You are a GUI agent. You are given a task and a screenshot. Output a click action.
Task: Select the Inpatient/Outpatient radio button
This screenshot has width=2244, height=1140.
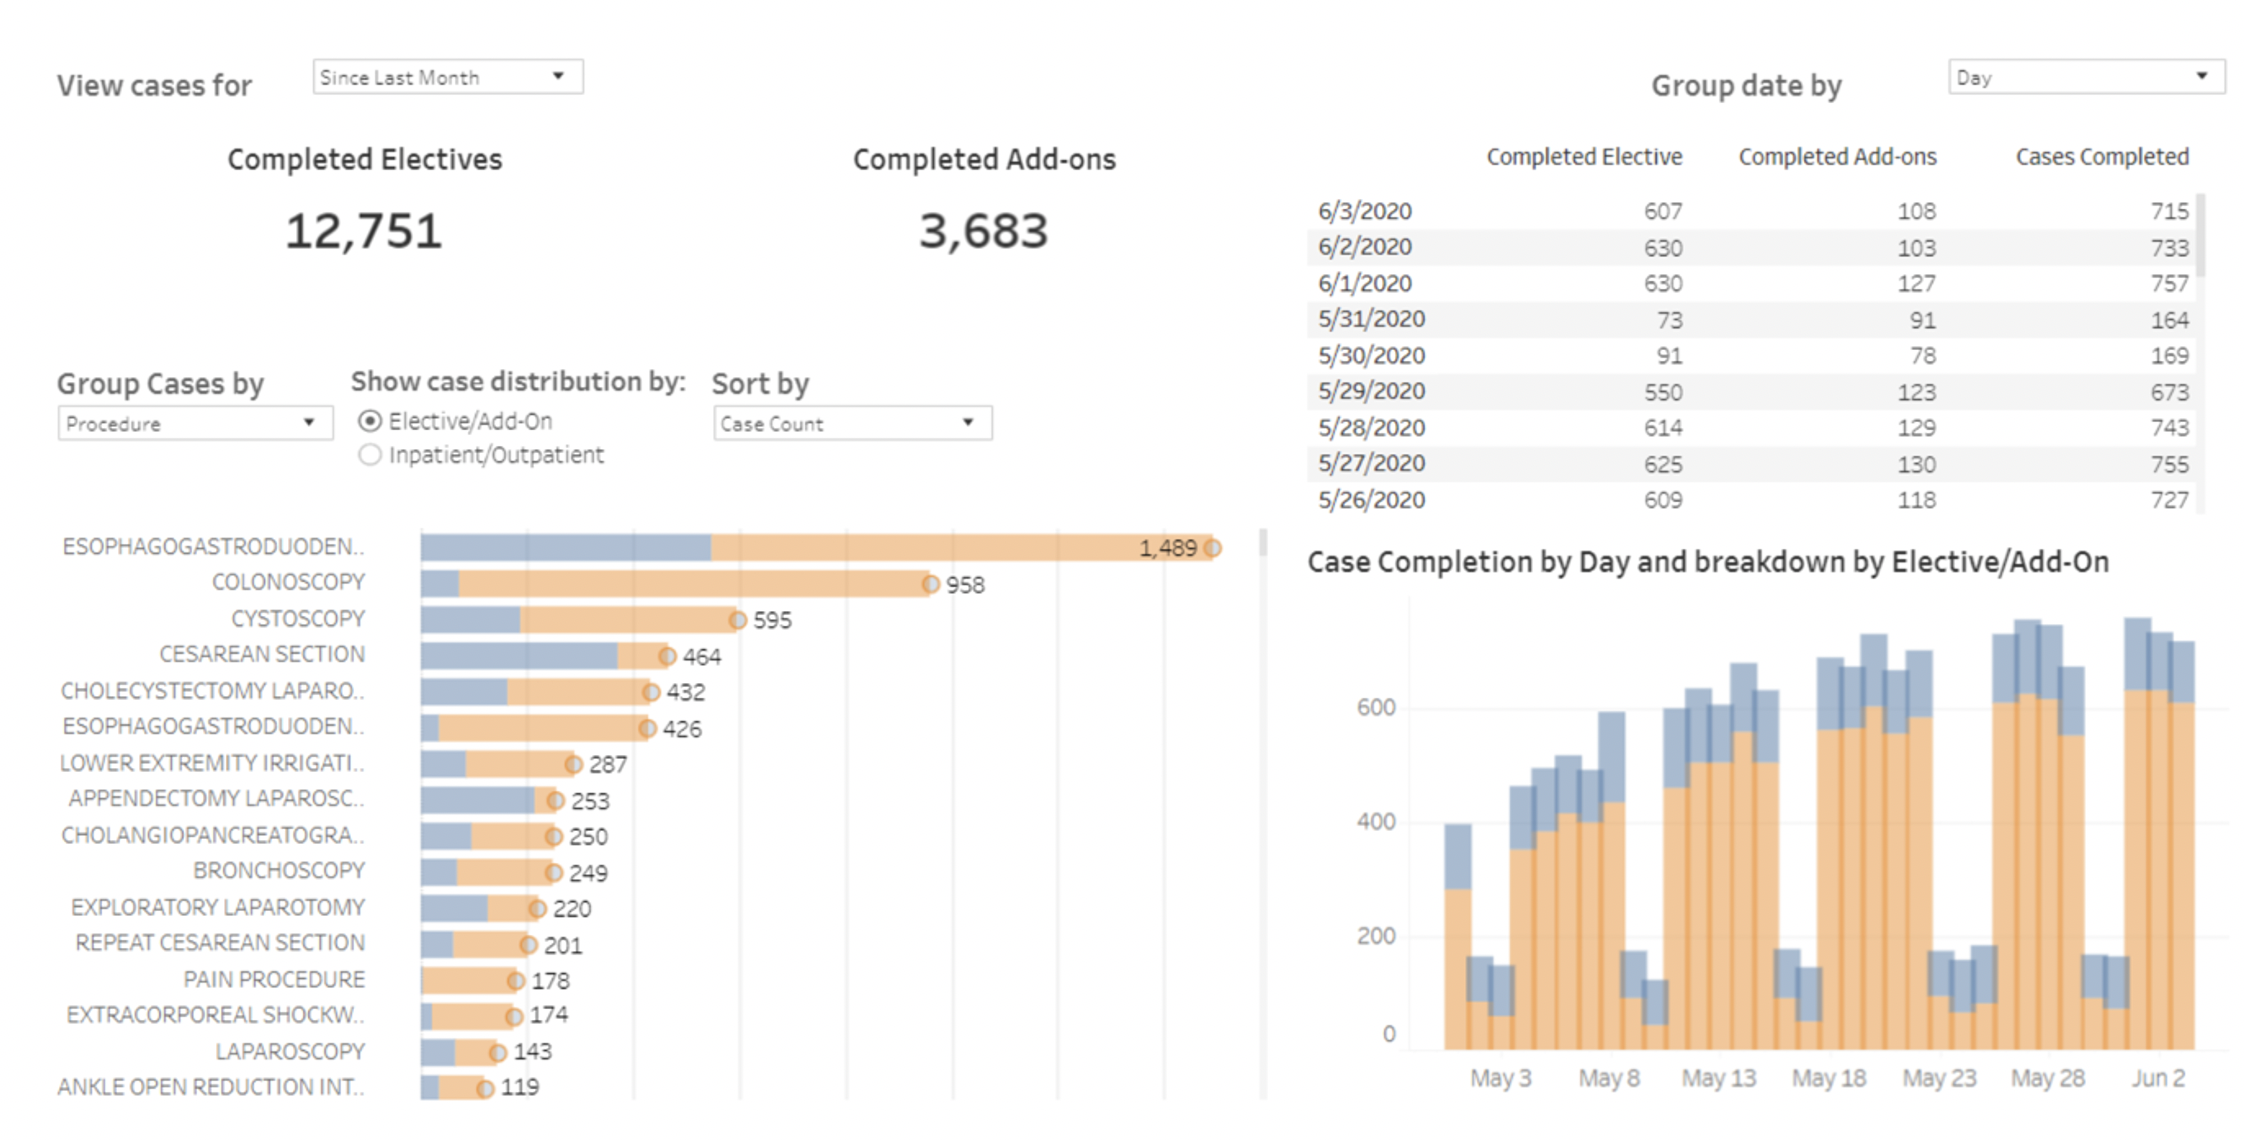click(370, 455)
